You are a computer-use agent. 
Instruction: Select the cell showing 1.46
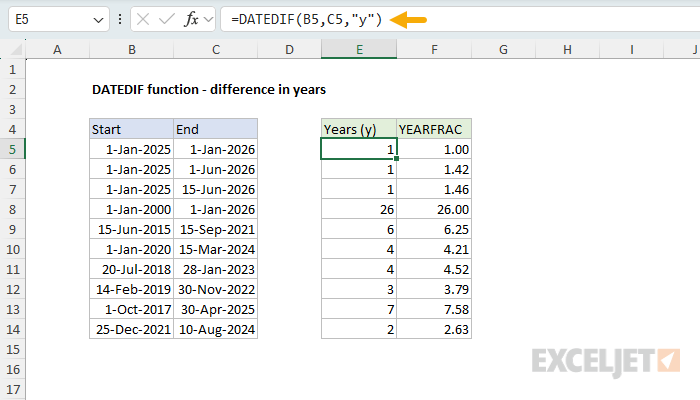tap(434, 189)
